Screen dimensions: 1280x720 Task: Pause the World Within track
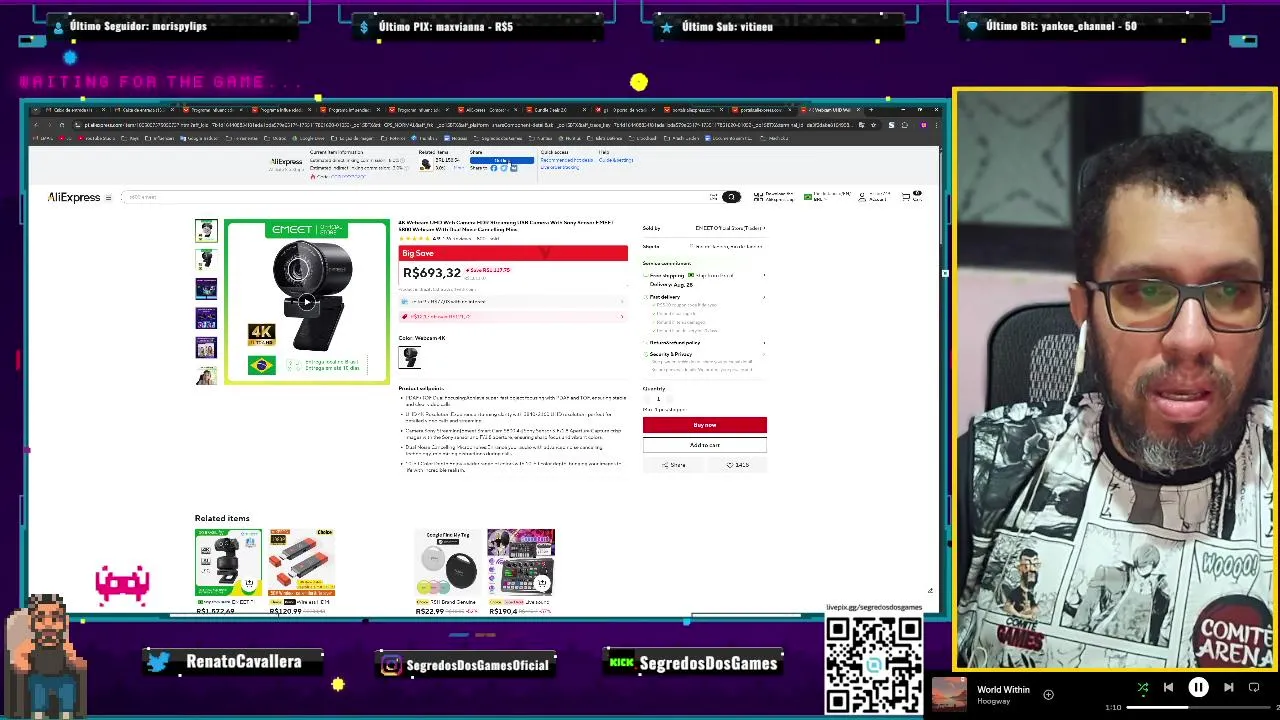coord(1198,688)
